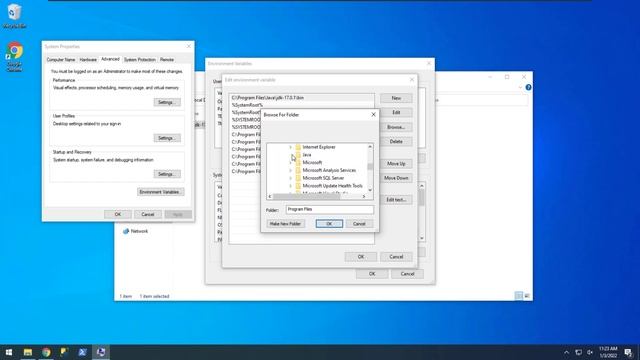Open the notification center icon

click(629, 353)
